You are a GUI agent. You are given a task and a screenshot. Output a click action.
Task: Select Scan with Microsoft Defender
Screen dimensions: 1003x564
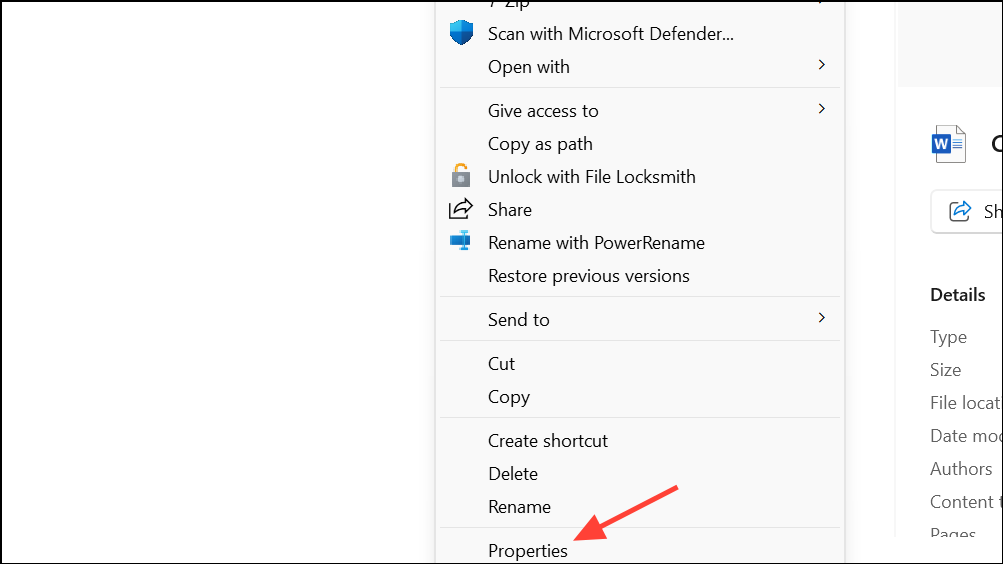pos(610,34)
